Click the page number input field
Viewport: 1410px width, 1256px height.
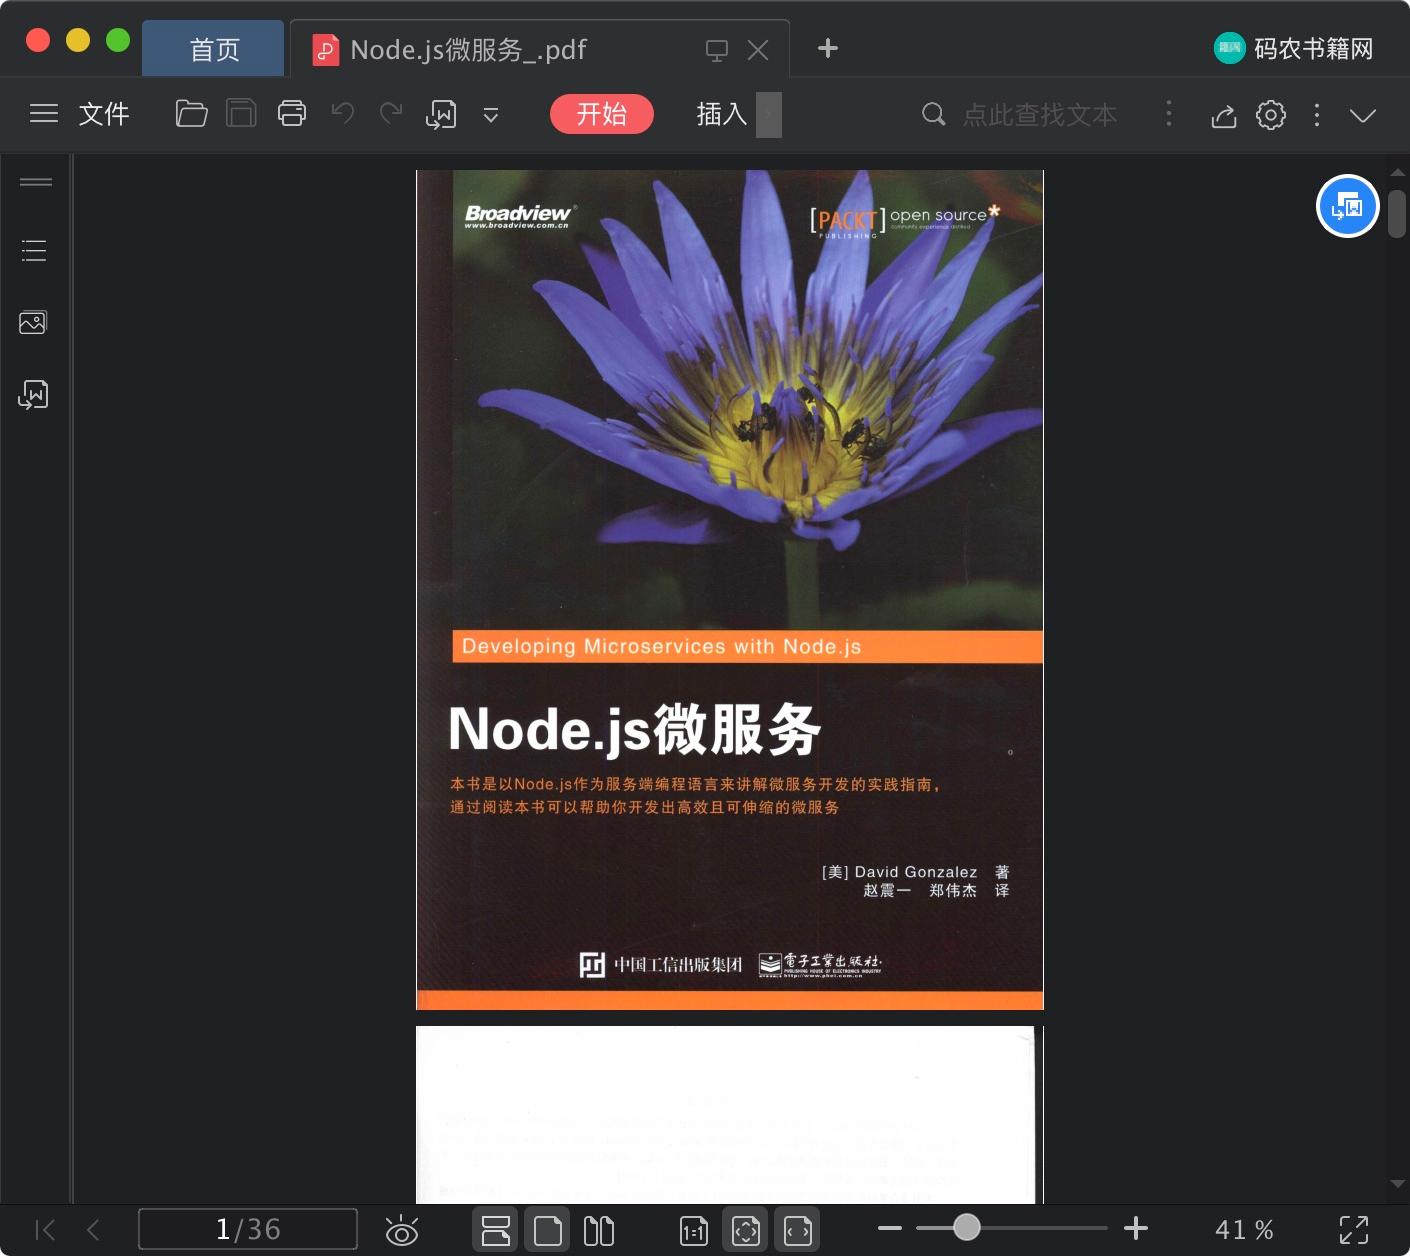coord(248,1229)
